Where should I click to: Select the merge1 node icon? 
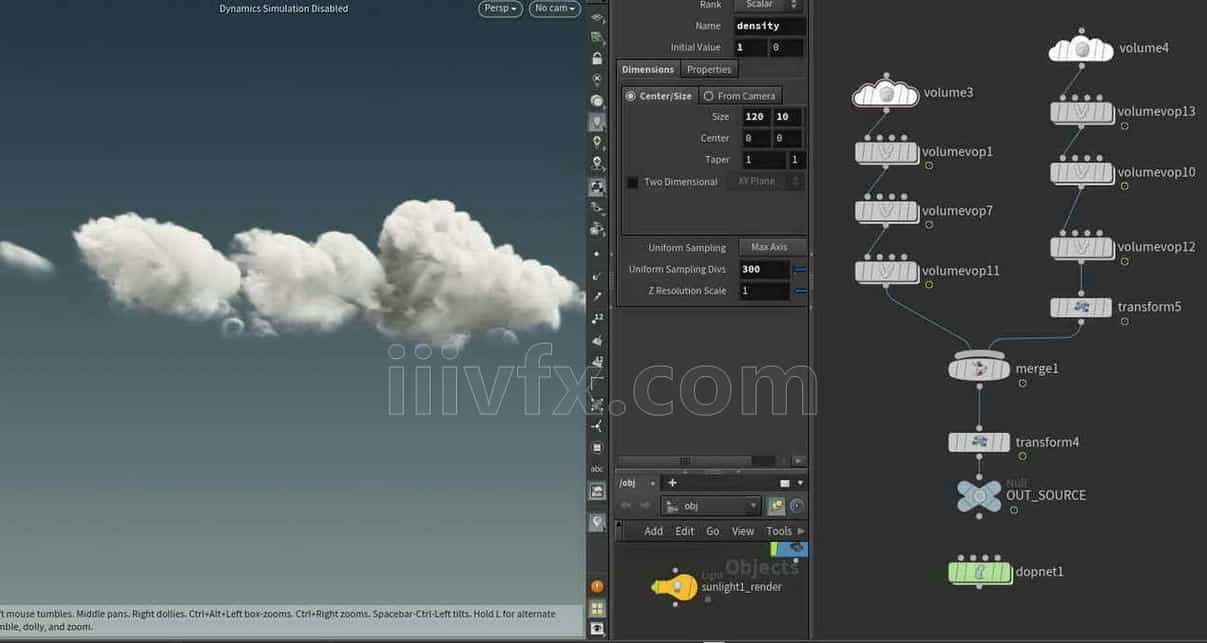point(979,368)
